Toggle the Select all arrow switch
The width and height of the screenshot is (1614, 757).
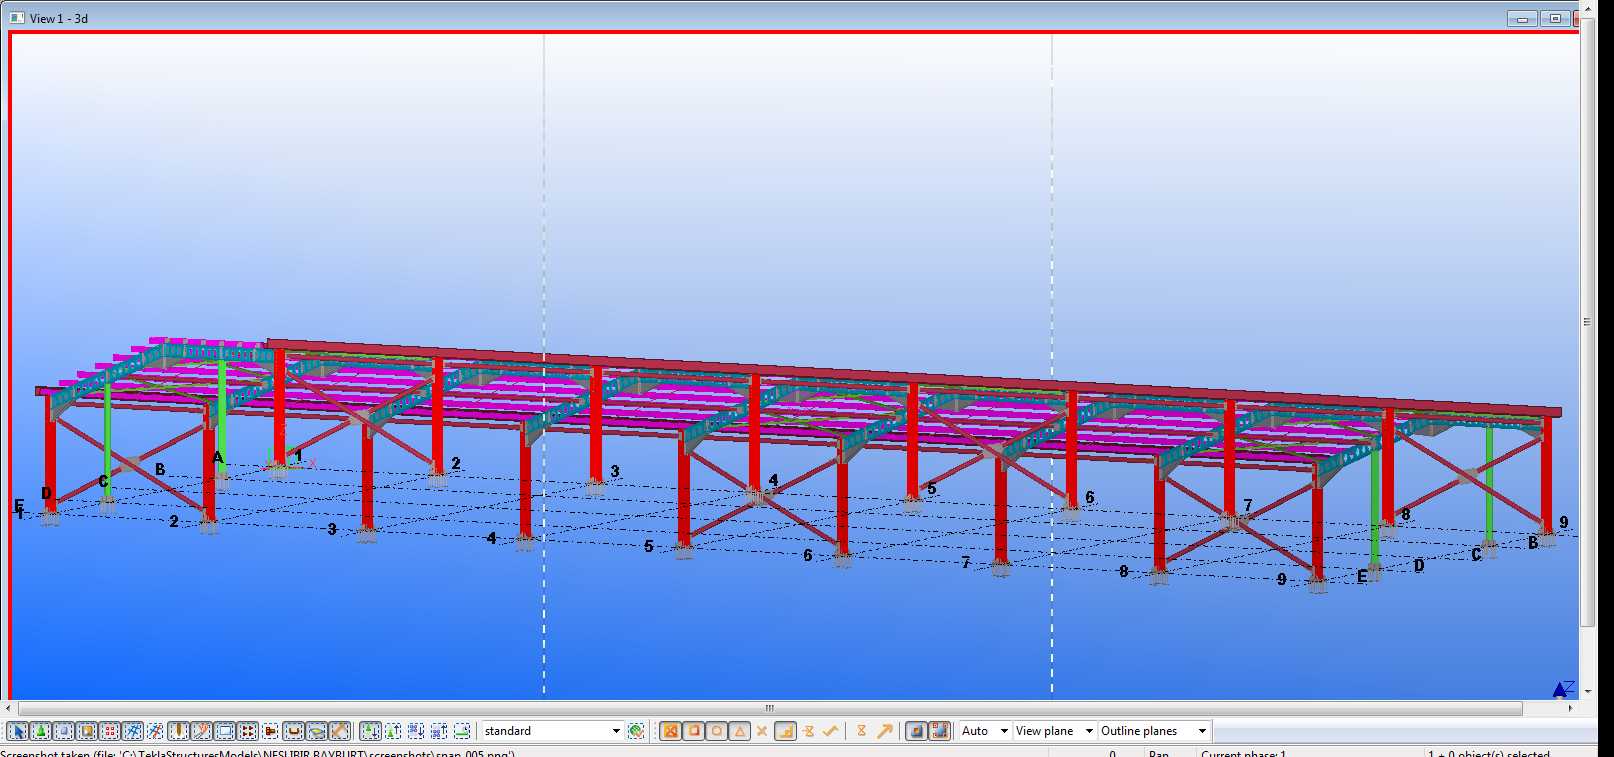(17, 731)
